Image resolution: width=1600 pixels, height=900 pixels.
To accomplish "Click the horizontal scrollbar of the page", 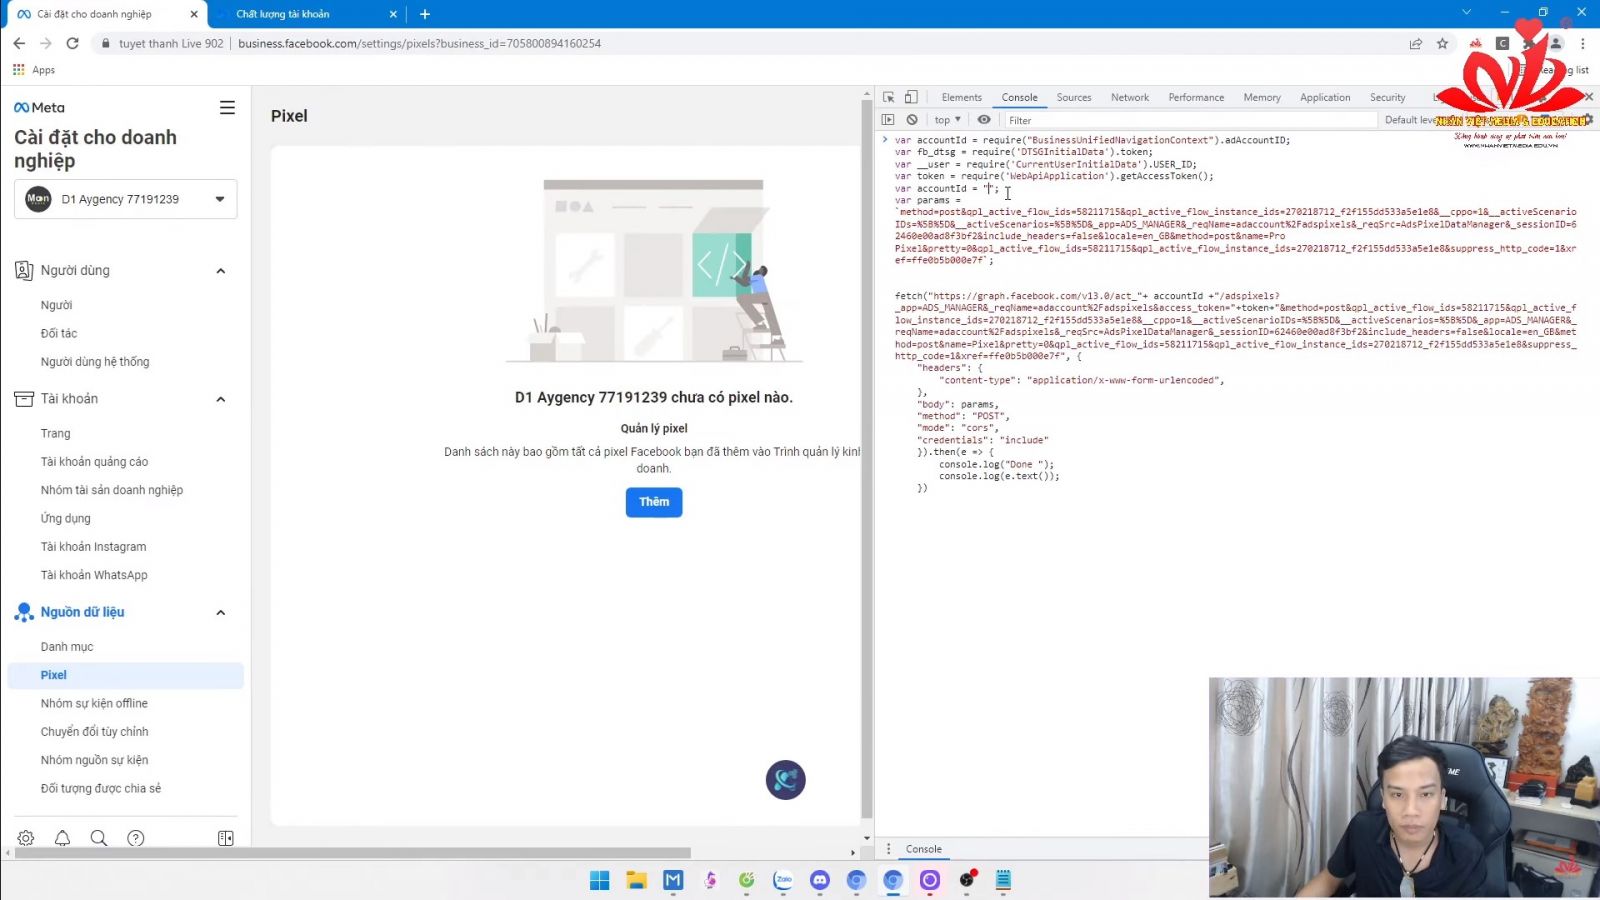I will [352, 853].
